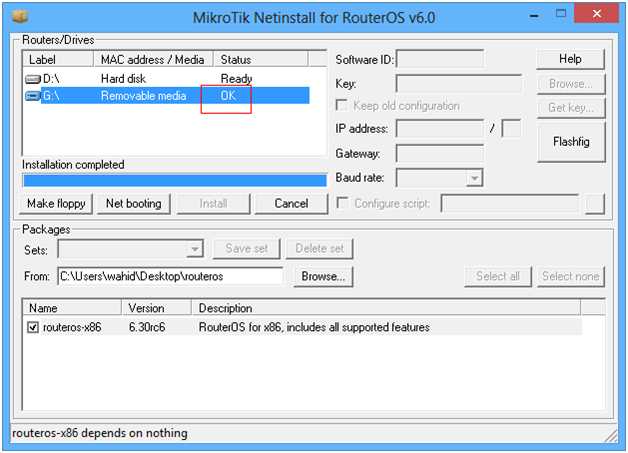Image resolution: width=628 pixels, height=453 pixels.
Task: Click the Flashfig button
Action: [x=570, y=142]
